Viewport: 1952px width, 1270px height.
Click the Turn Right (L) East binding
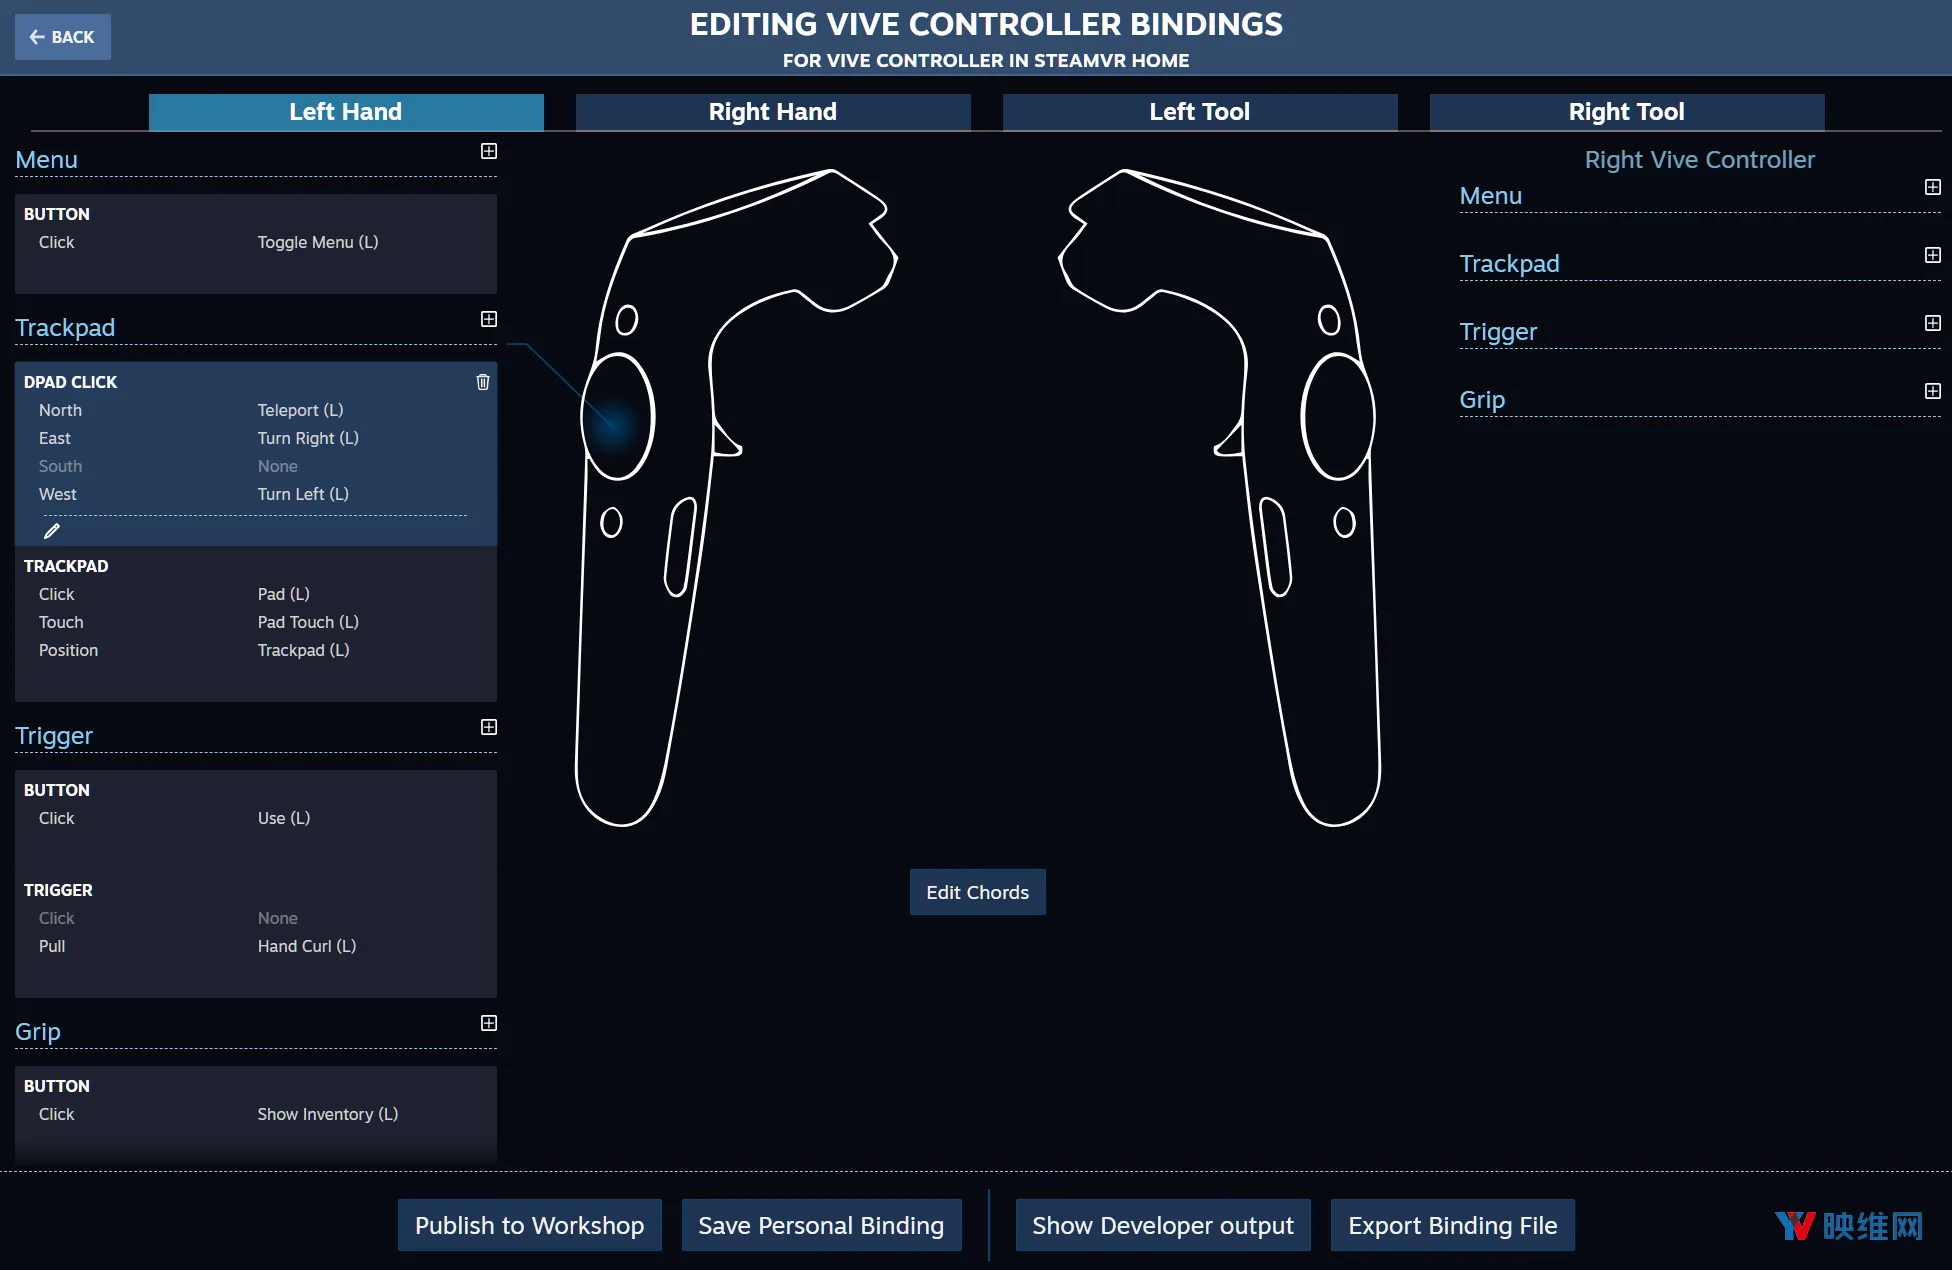(x=308, y=438)
